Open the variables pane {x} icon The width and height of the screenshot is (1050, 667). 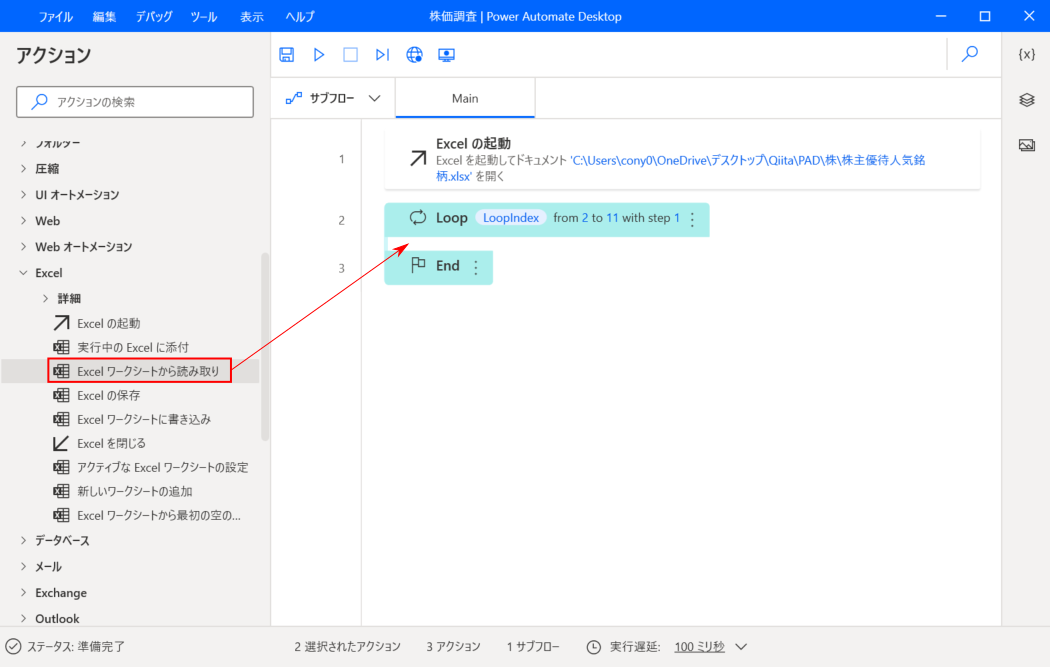1027,54
